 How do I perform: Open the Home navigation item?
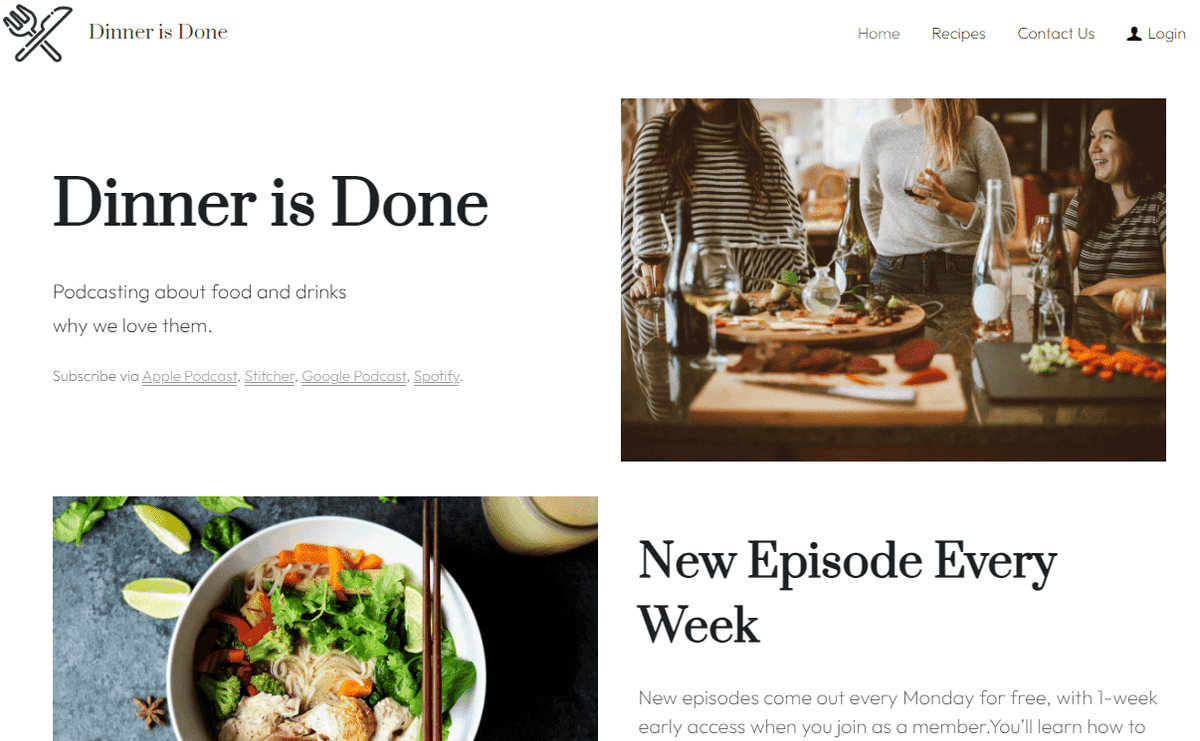879,34
